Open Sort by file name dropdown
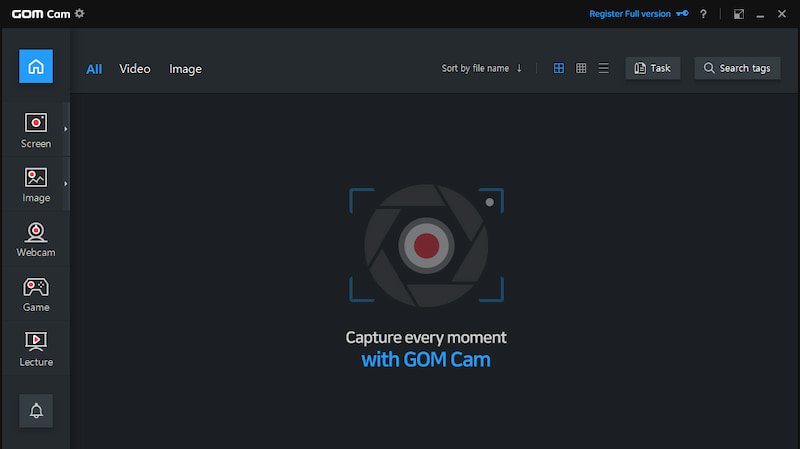The height and width of the screenshot is (449, 800). point(475,68)
